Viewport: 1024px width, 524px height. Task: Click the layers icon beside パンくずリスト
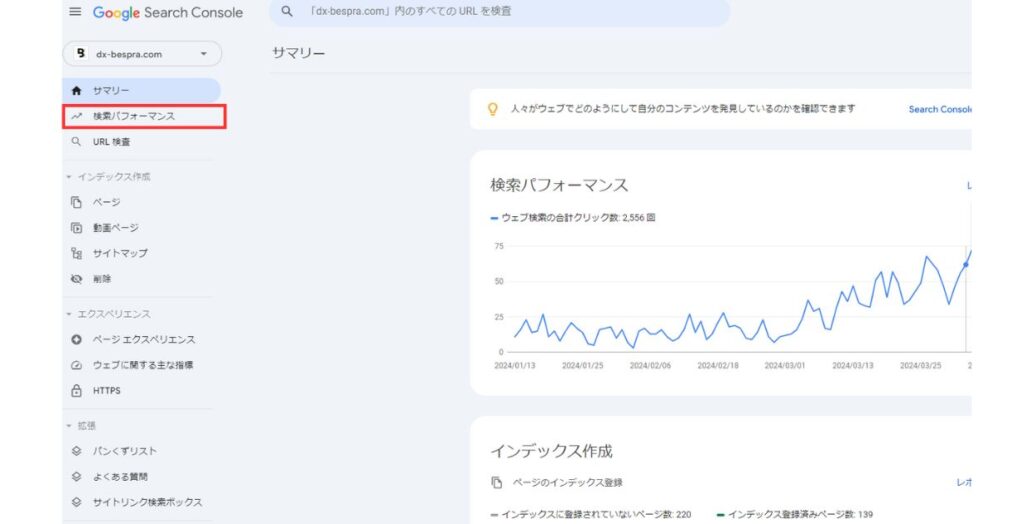pyautogui.click(x=76, y=451)
